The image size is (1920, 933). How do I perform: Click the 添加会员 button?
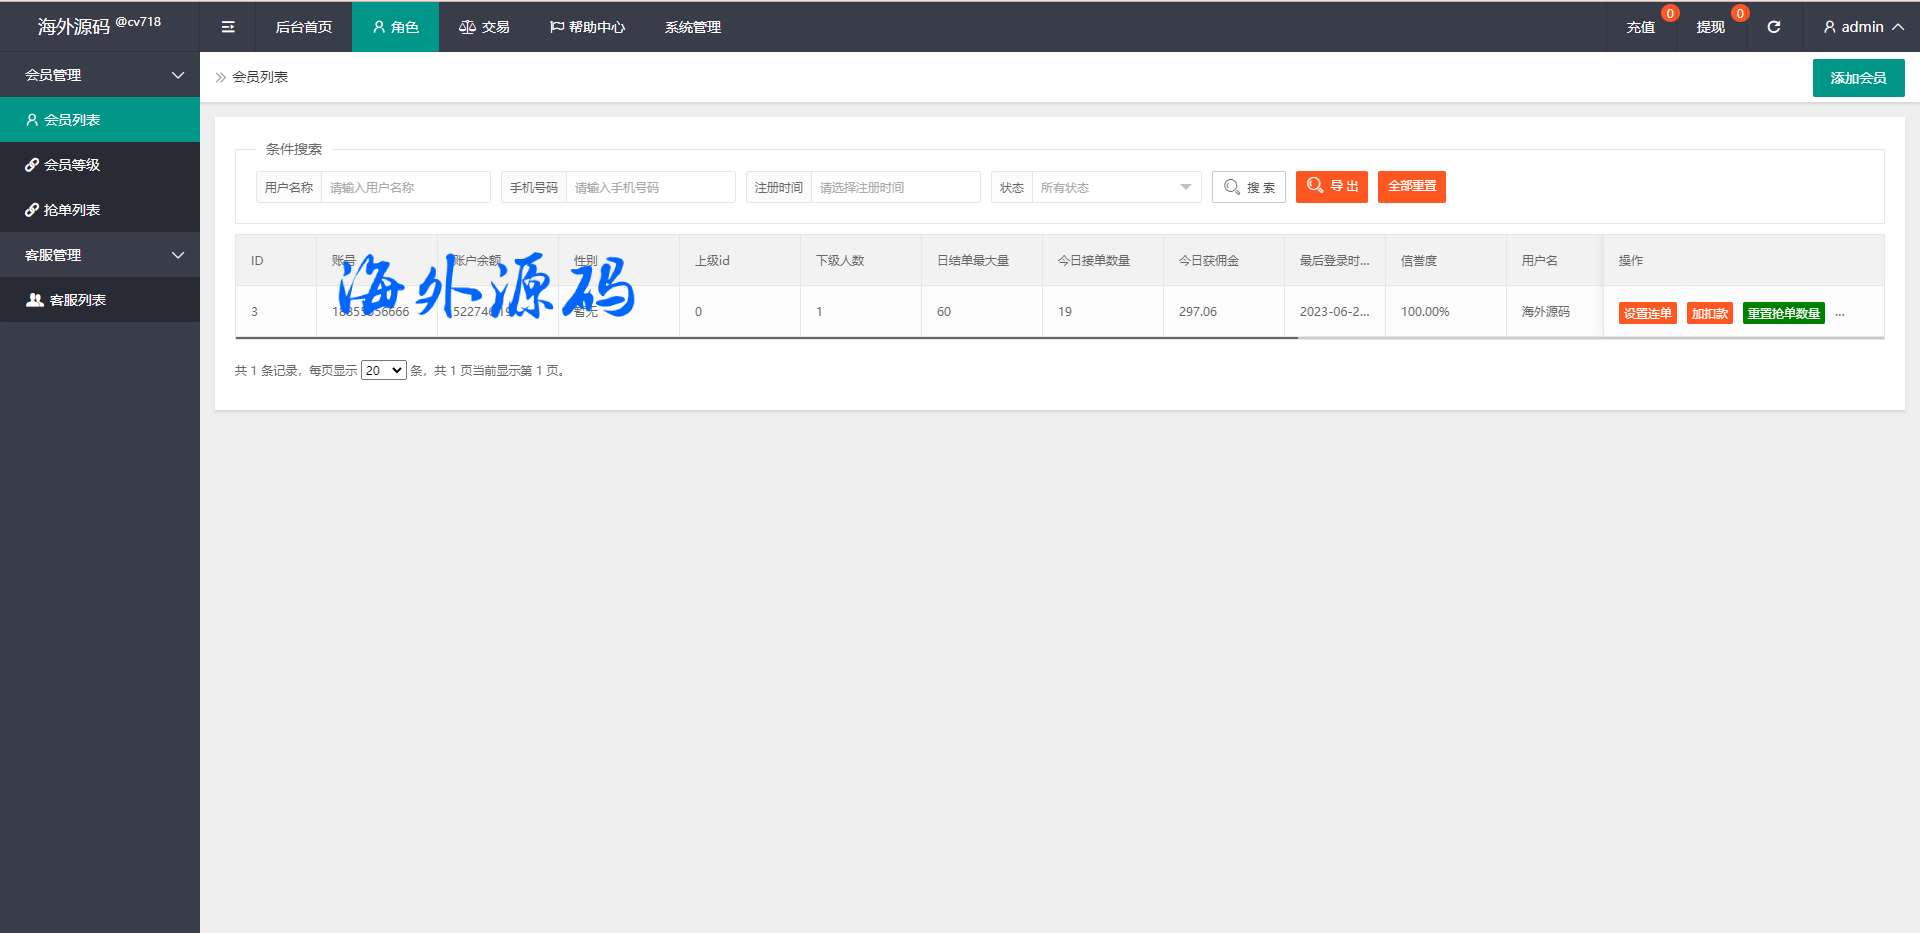pyautogui.click(x=1858, y=78)
